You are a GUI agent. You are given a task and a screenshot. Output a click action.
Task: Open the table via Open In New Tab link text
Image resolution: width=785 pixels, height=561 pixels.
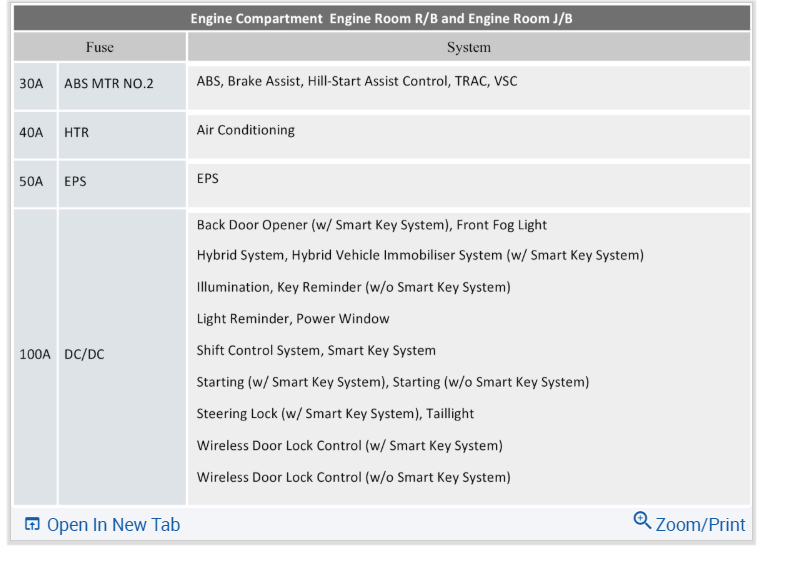(x=113, y=525)
